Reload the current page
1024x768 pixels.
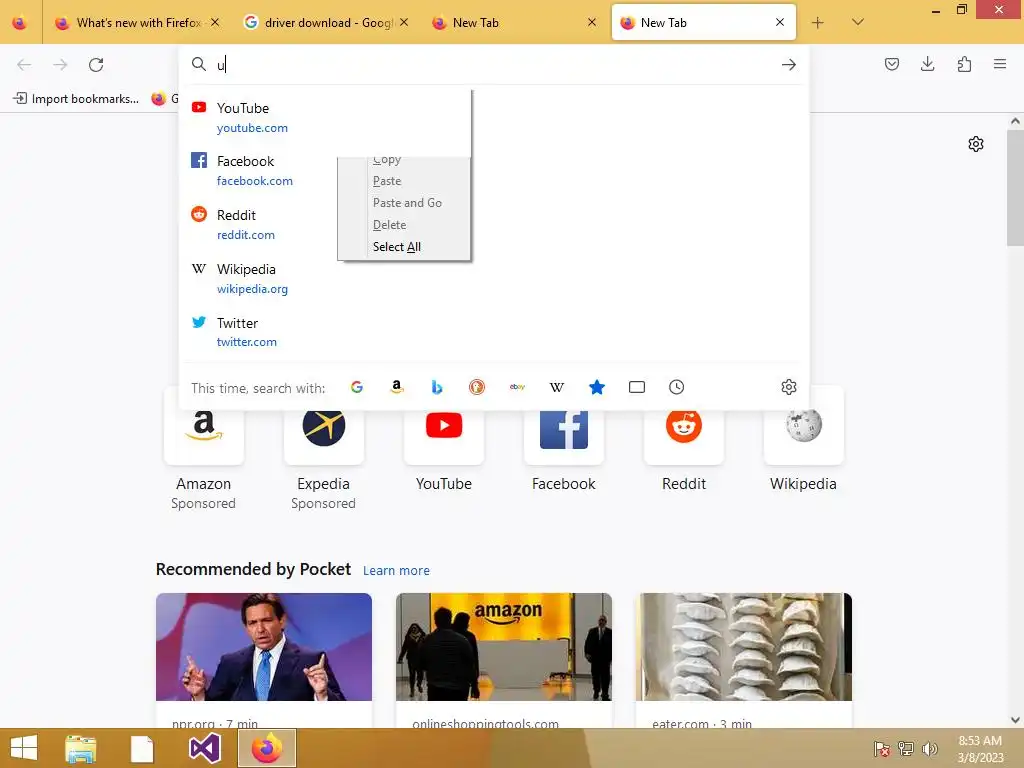tap(96, 65)
